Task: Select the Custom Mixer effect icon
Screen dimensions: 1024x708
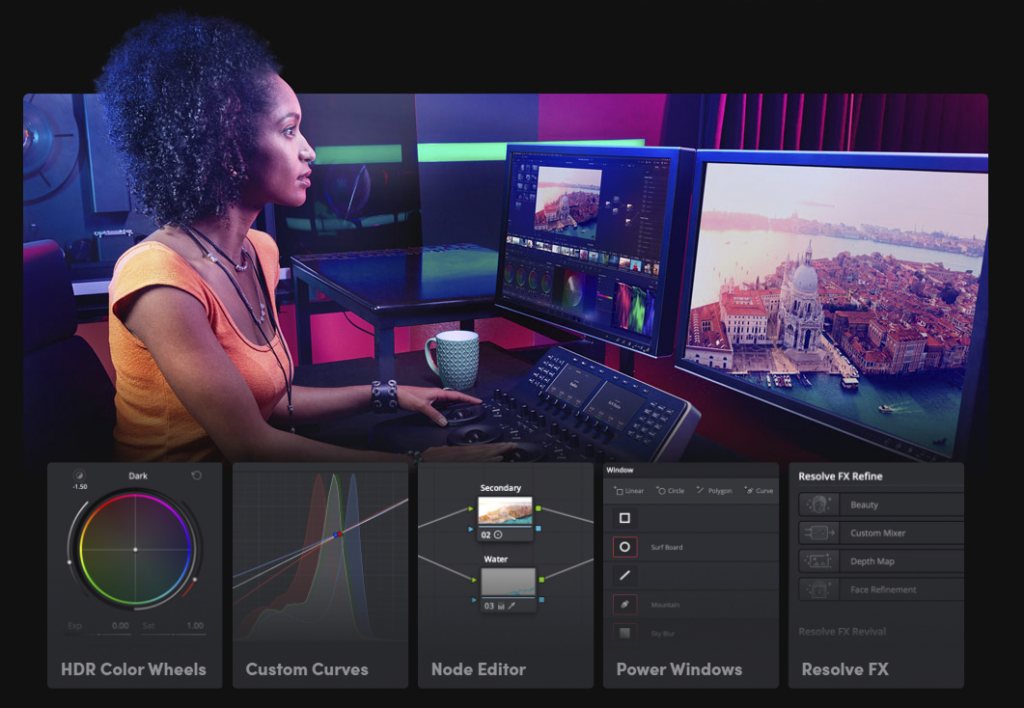Action: pyautogui.click(x=818, y=533)
